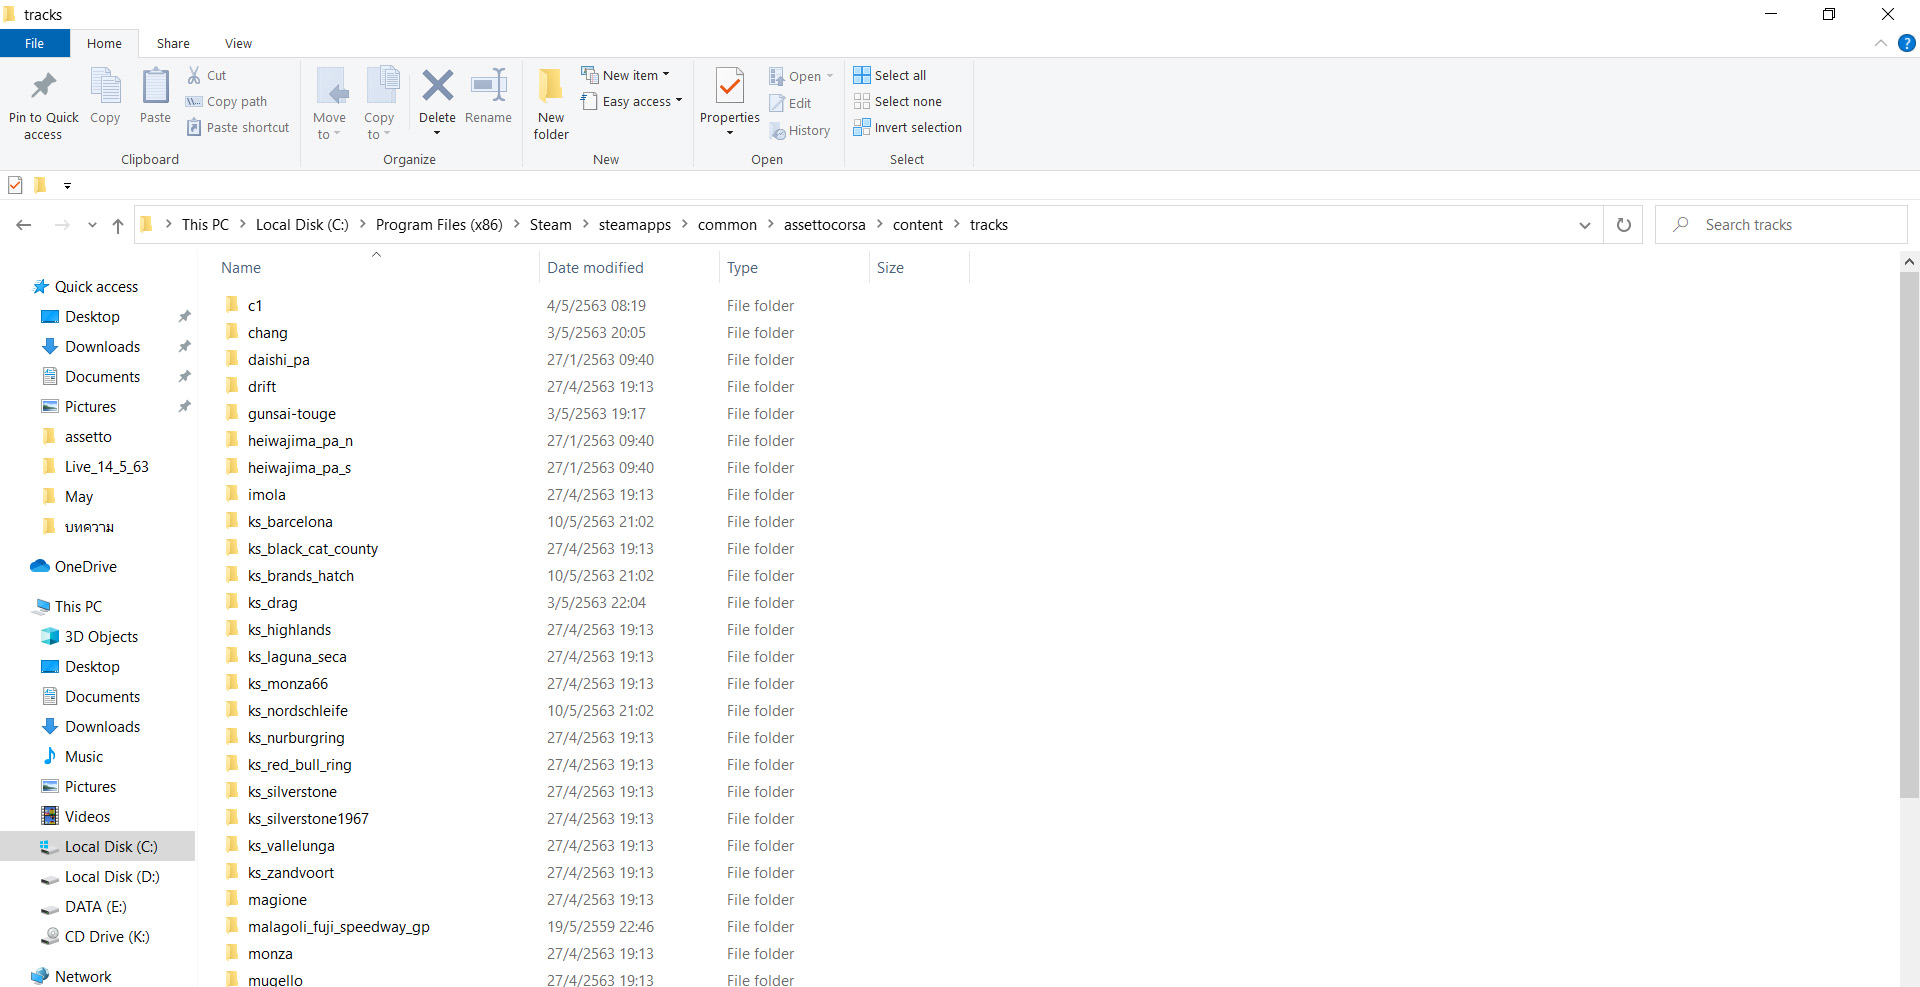Click scrollbar up arrow

pyautogui.click(x=1909, y=262)
